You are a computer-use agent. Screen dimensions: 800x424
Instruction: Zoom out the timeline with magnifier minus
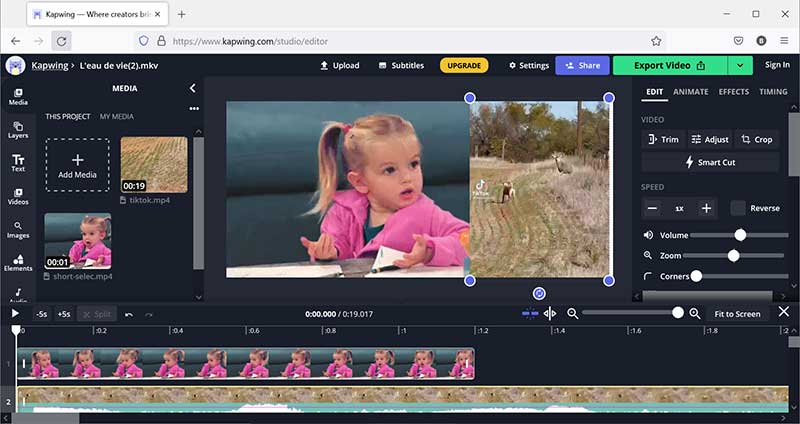click(572, 314)
